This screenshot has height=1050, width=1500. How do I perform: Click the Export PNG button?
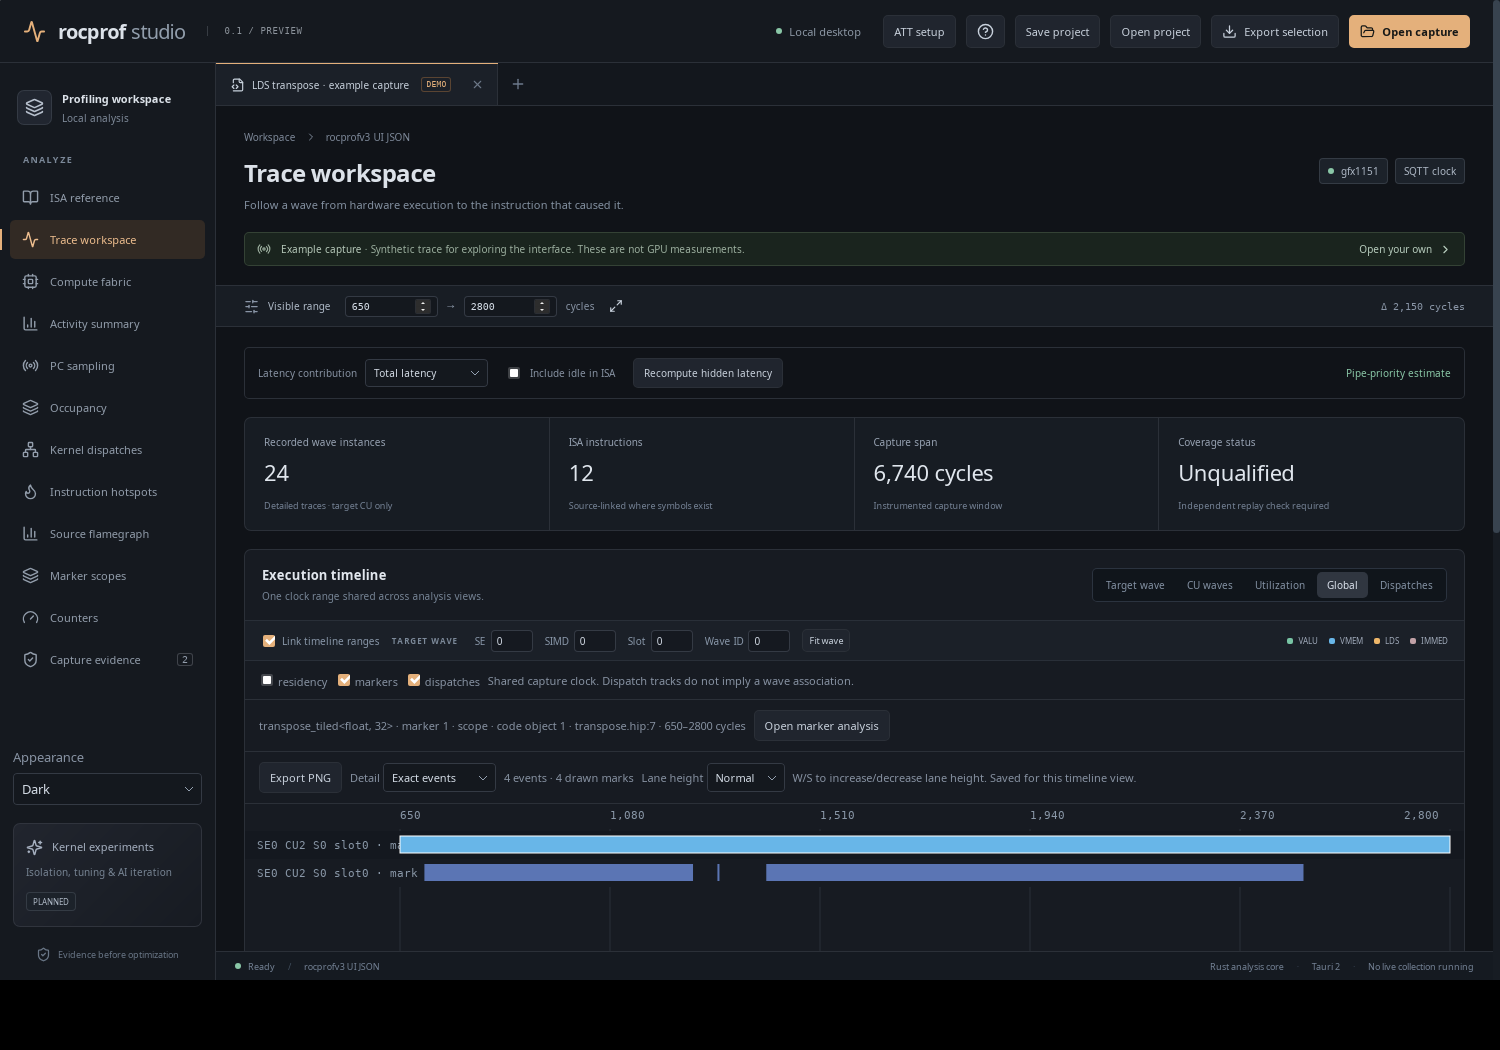tap(300, 778)
